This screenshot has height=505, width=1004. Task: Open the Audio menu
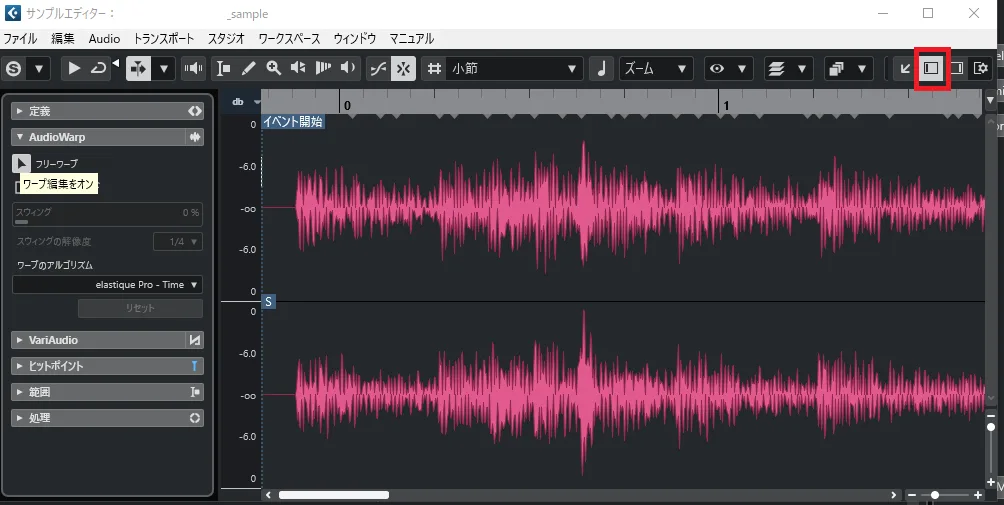click(104, 38)
